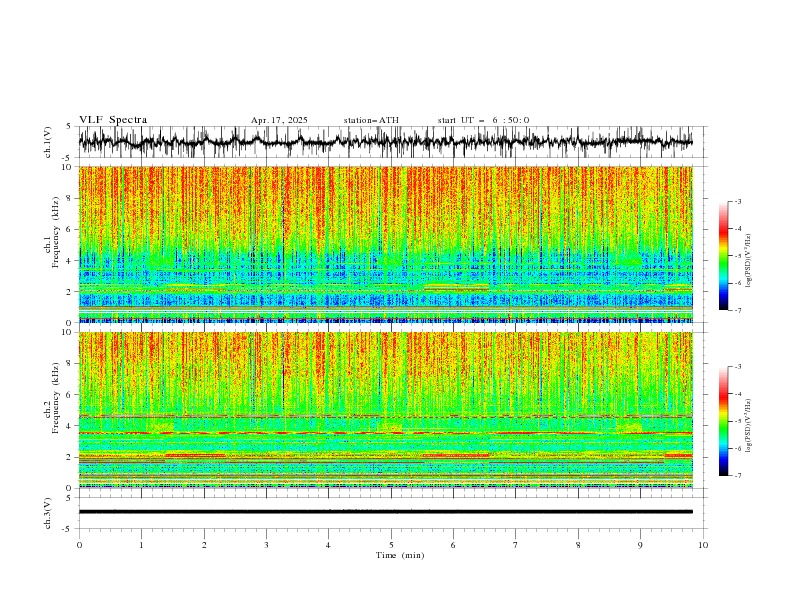Click the "station=ATH" label
792x612 pixels.
click(371, 120)
